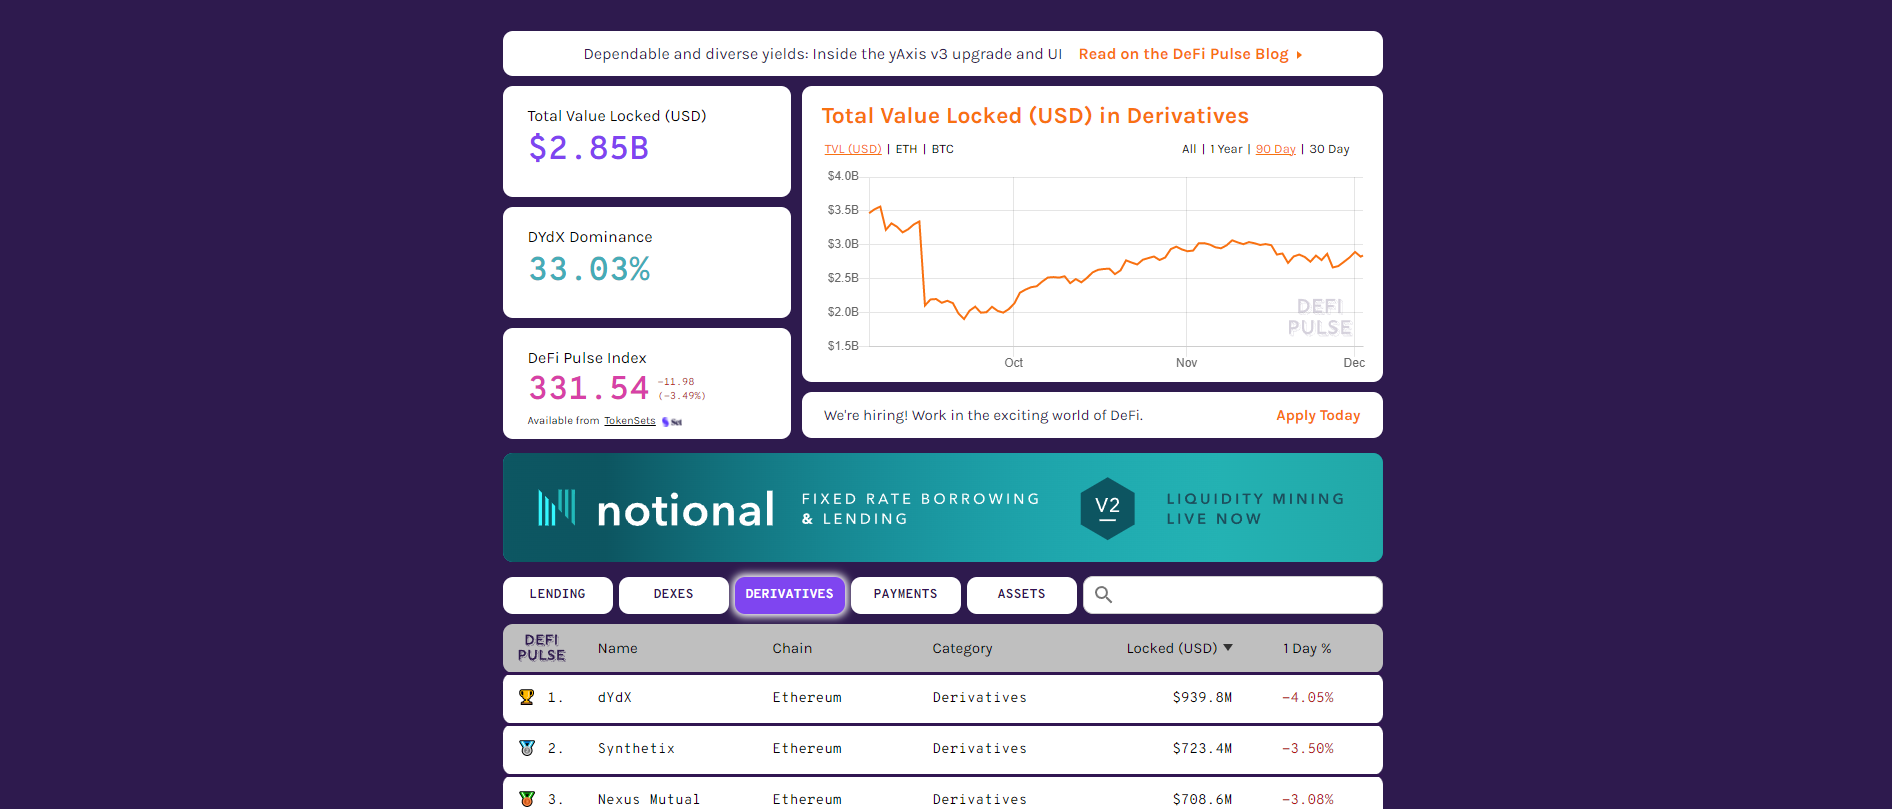
Task: Click the gold trophy icon beside dYdX
Action: tap(526, 697)
